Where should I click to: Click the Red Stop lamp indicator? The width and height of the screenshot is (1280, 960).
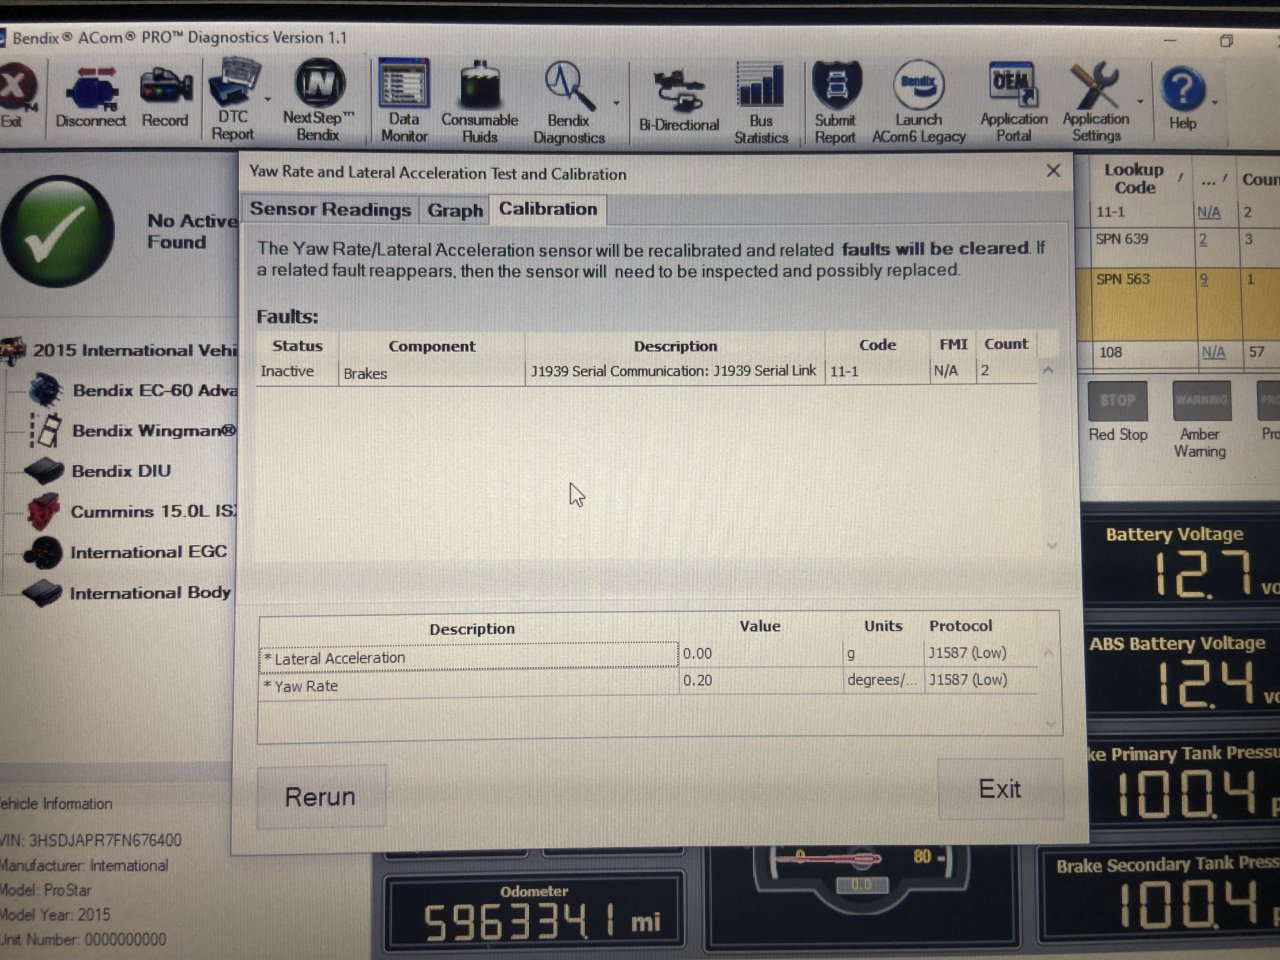(1117, 411)
